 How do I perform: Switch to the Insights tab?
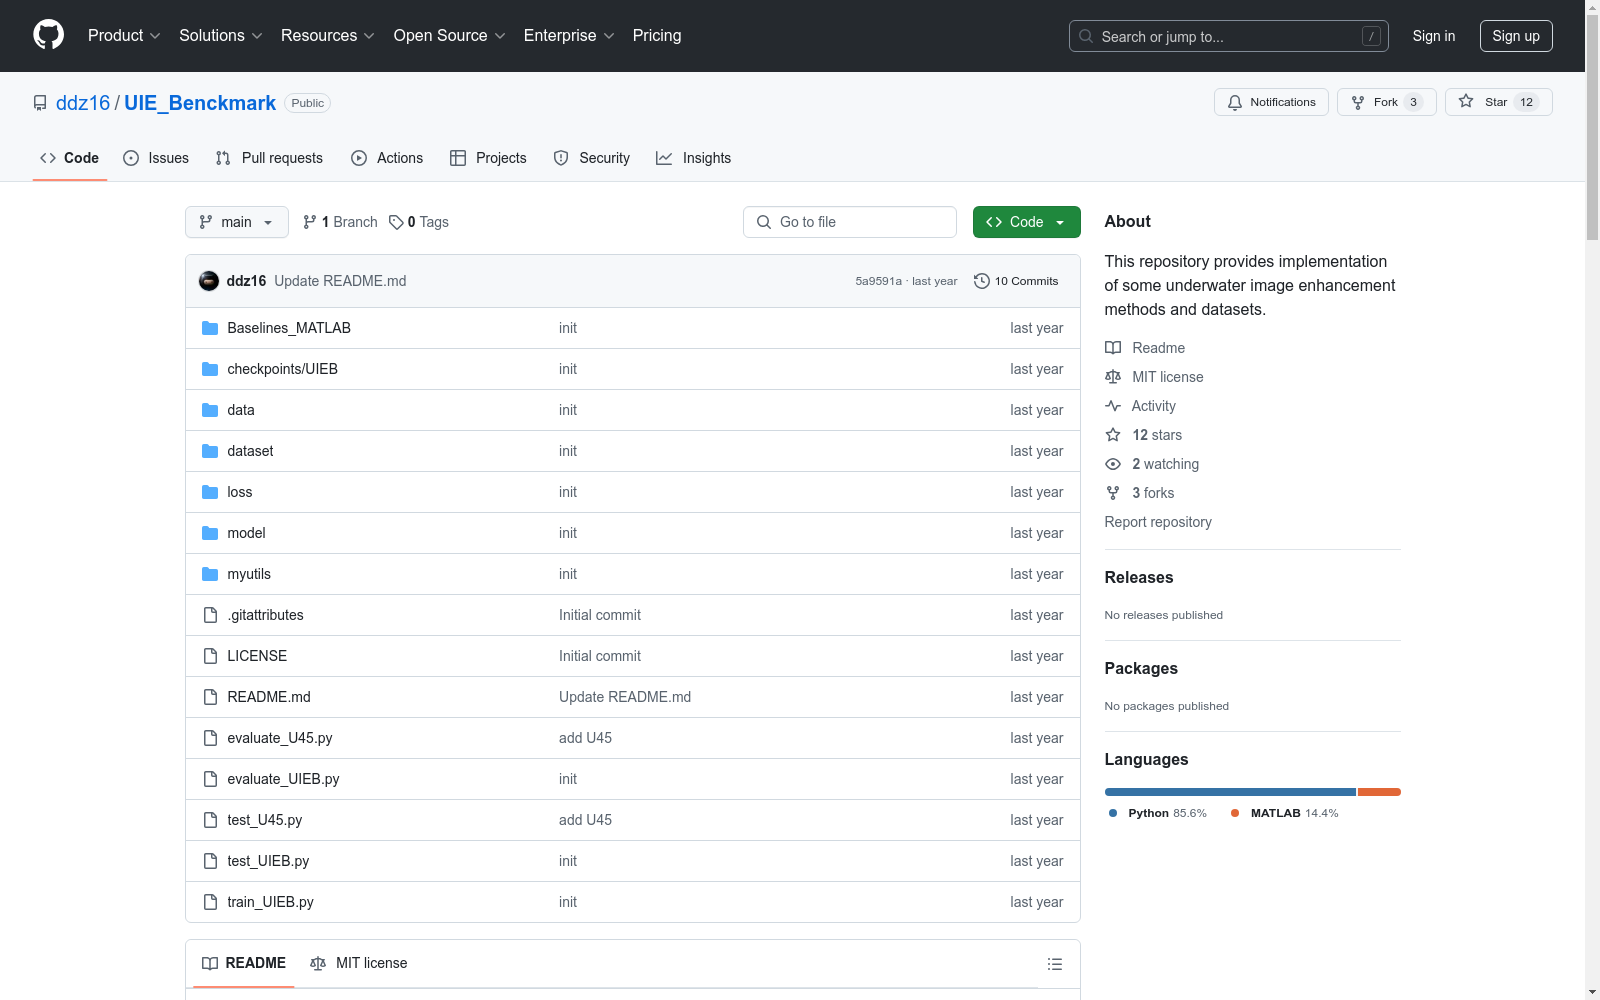pyautogui.click(x=693, y=158)
